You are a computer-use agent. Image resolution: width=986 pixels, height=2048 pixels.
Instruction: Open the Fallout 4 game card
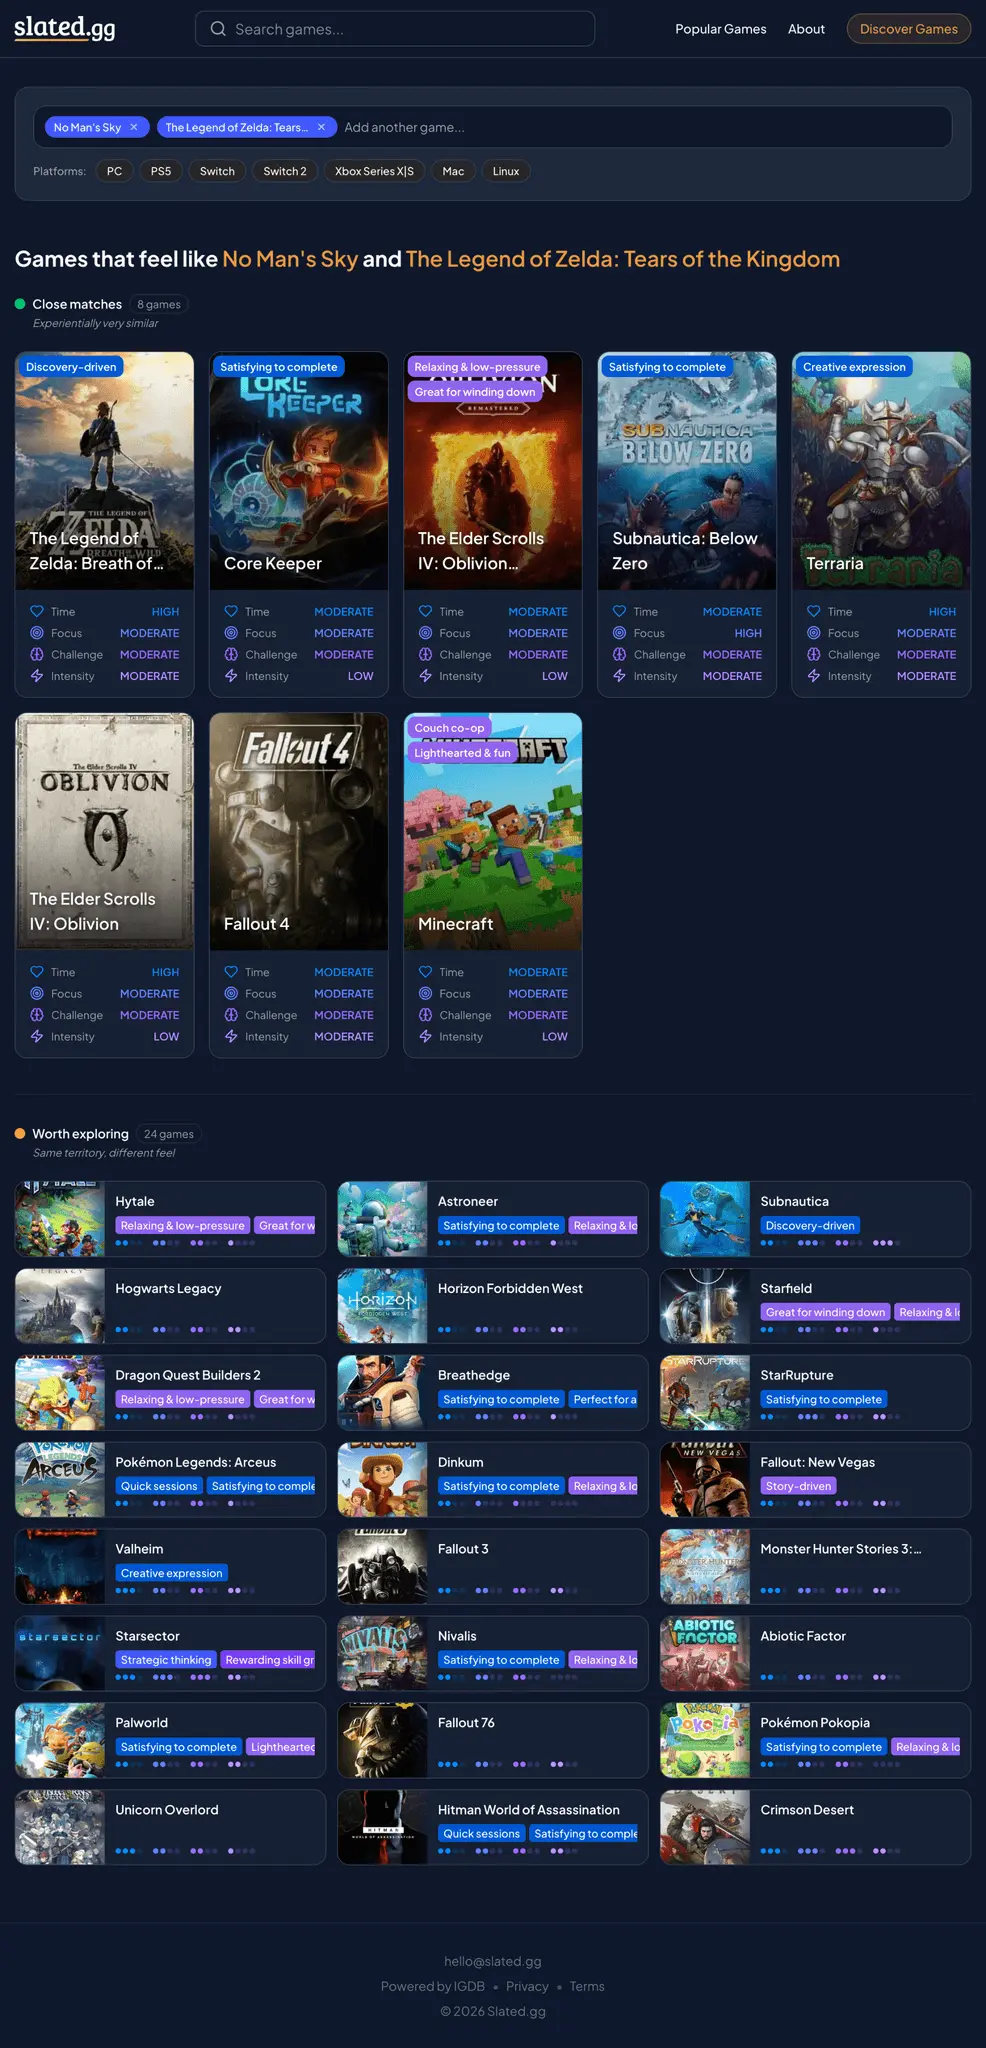(x=299, y=885)
